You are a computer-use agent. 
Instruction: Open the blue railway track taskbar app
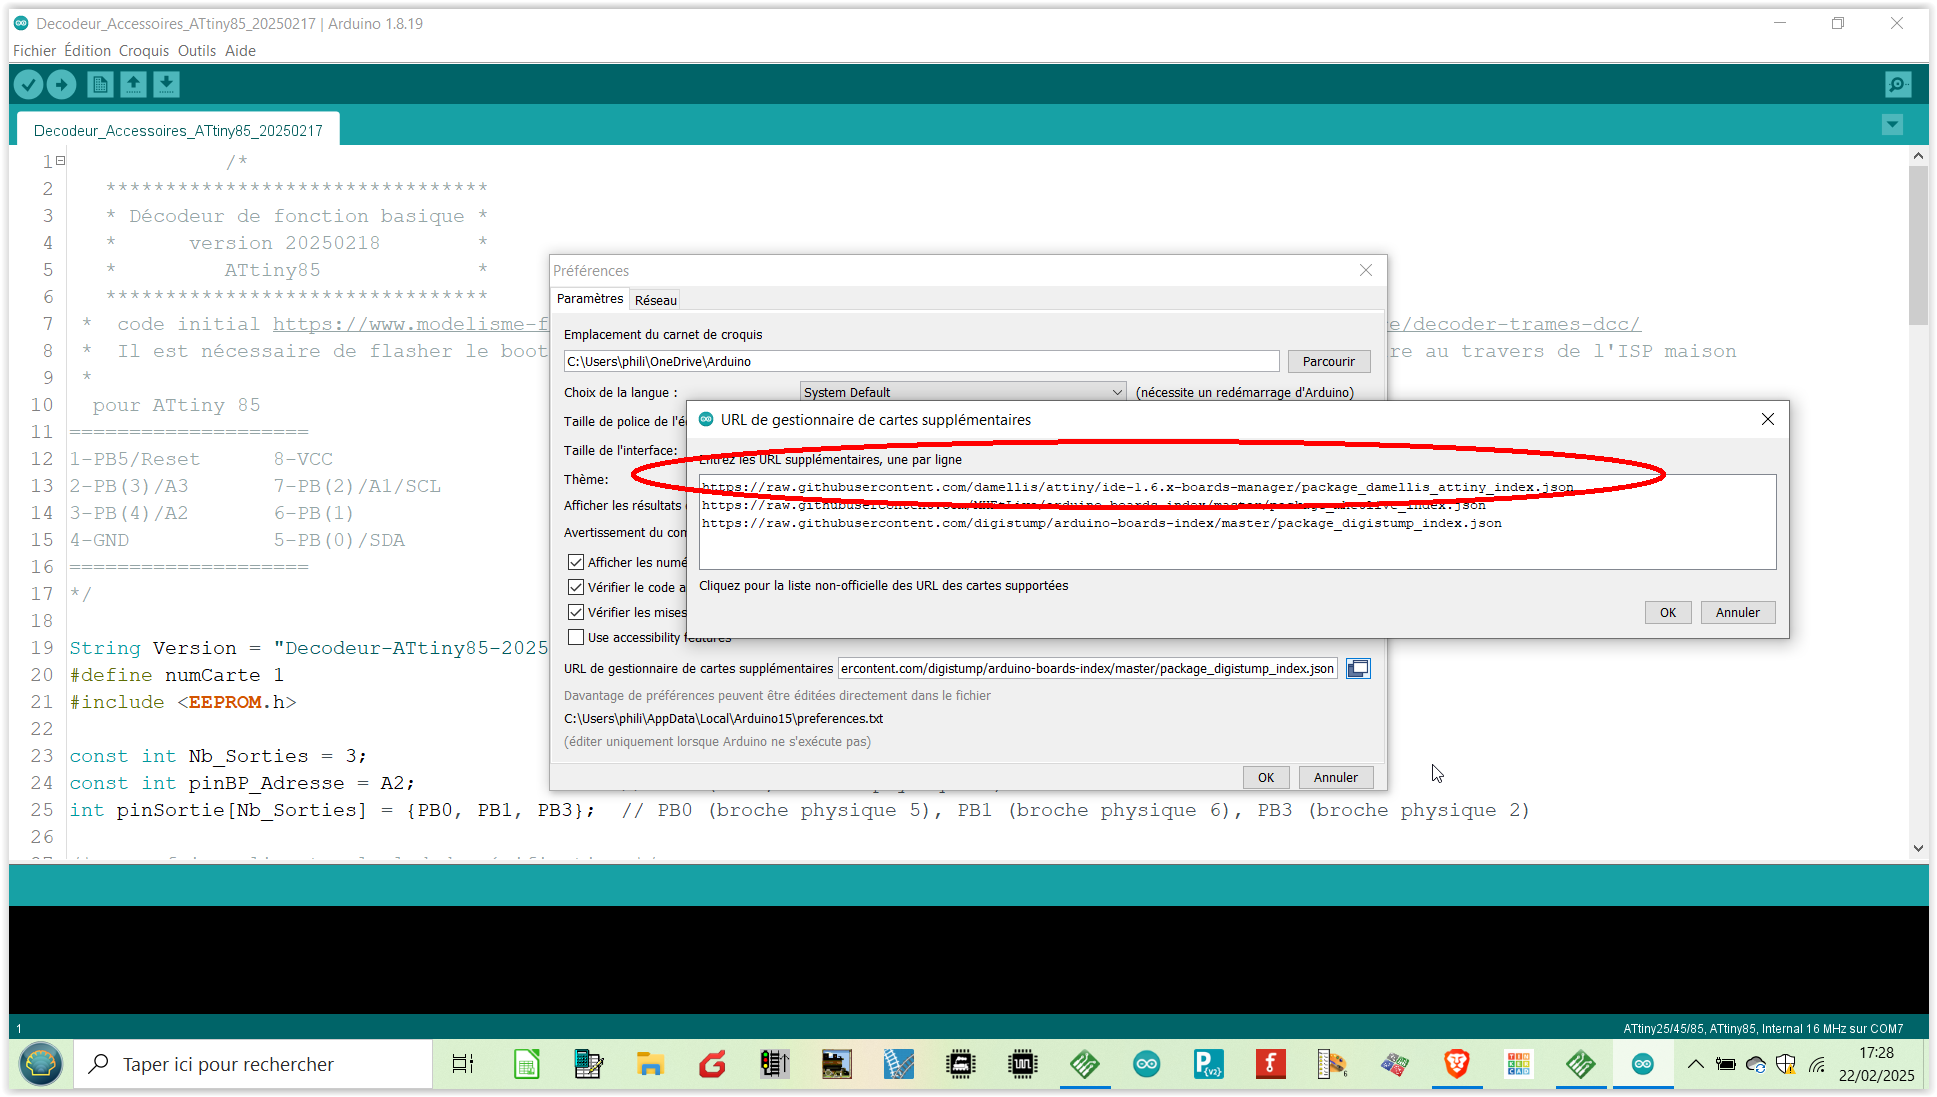(x=898, y=1064)
